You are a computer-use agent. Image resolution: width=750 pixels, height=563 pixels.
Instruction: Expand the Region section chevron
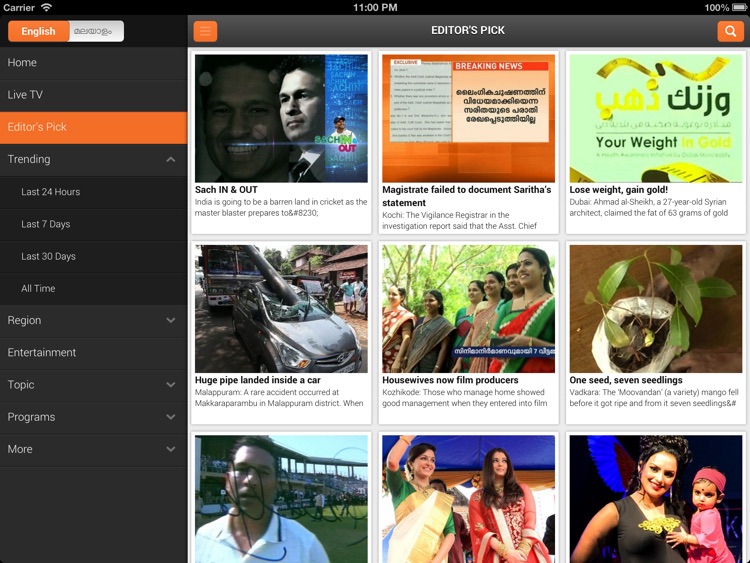[x=171, y=320]
